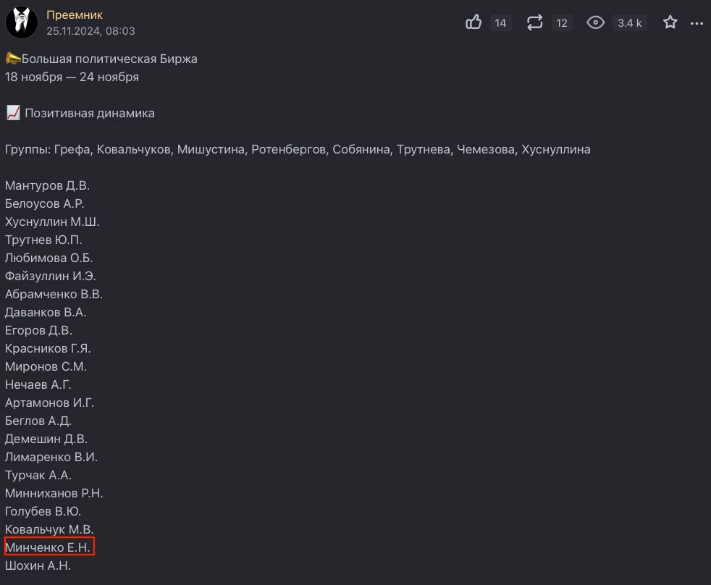Click the eye views icon

[x=596, y=22]
